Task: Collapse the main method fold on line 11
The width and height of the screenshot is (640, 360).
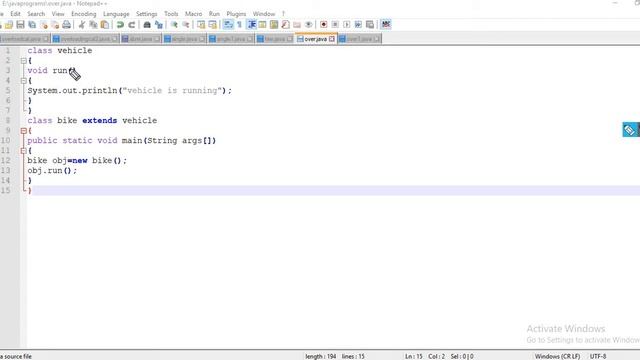Action: click(24, 151)
